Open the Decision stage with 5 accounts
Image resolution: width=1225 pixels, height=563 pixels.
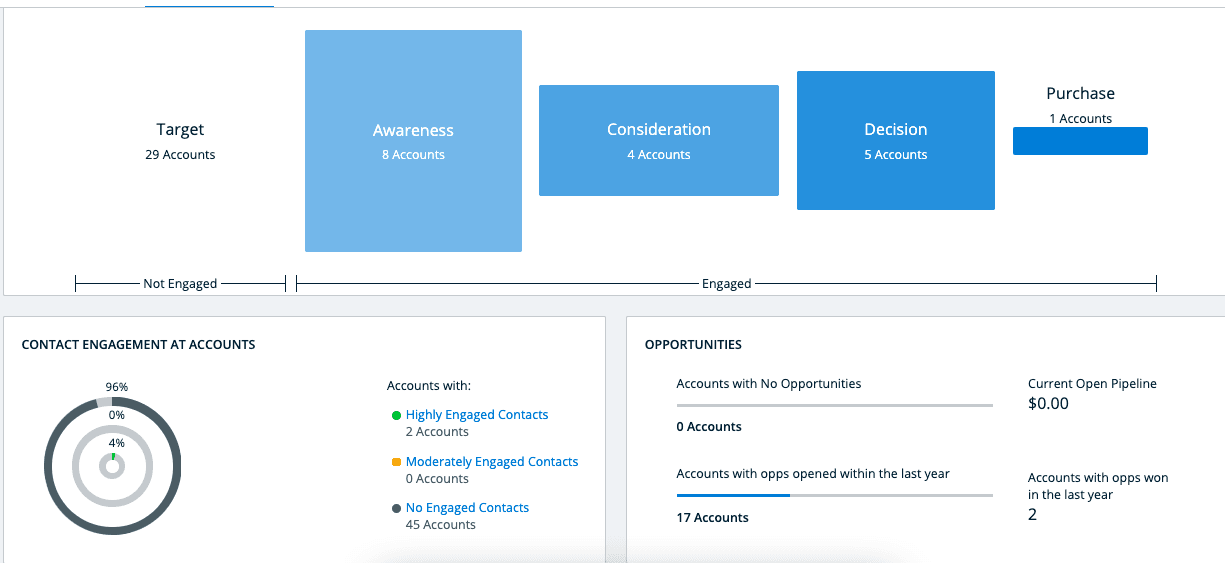click(896, 140)
